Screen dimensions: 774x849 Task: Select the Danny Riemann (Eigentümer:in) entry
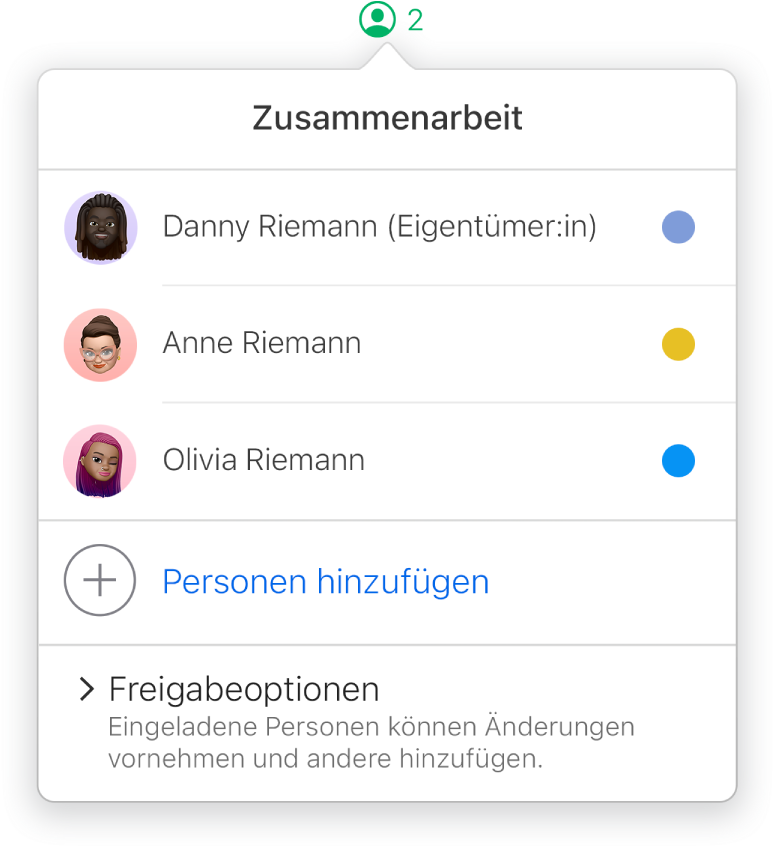[380, 227]
